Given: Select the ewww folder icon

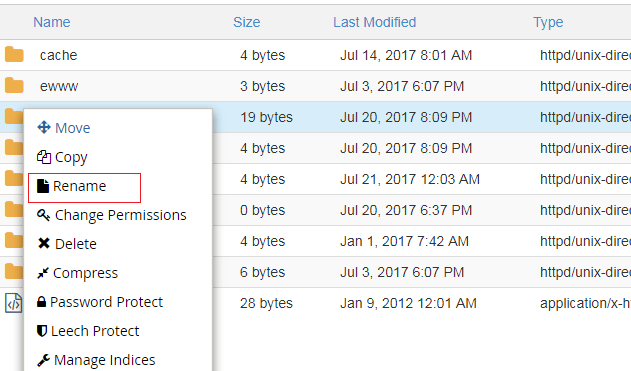Looking at the screenshot, I should click(14, 85).
